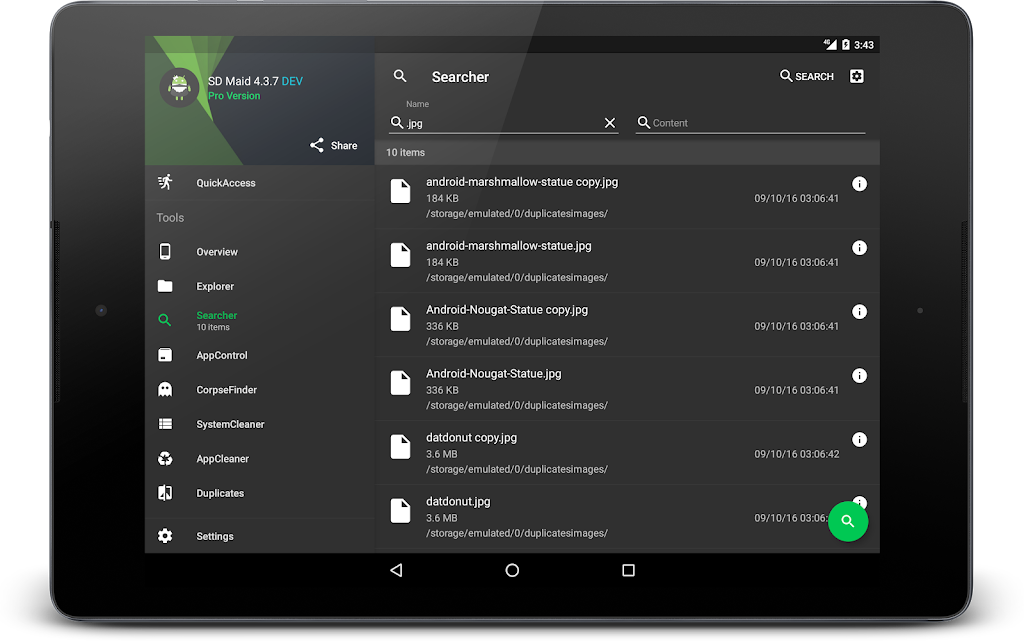Image resolution: width=1024 pixels, height=641 pixels.
Task: Select Overview in the Tools list
Action: click(x=217, y=252)
